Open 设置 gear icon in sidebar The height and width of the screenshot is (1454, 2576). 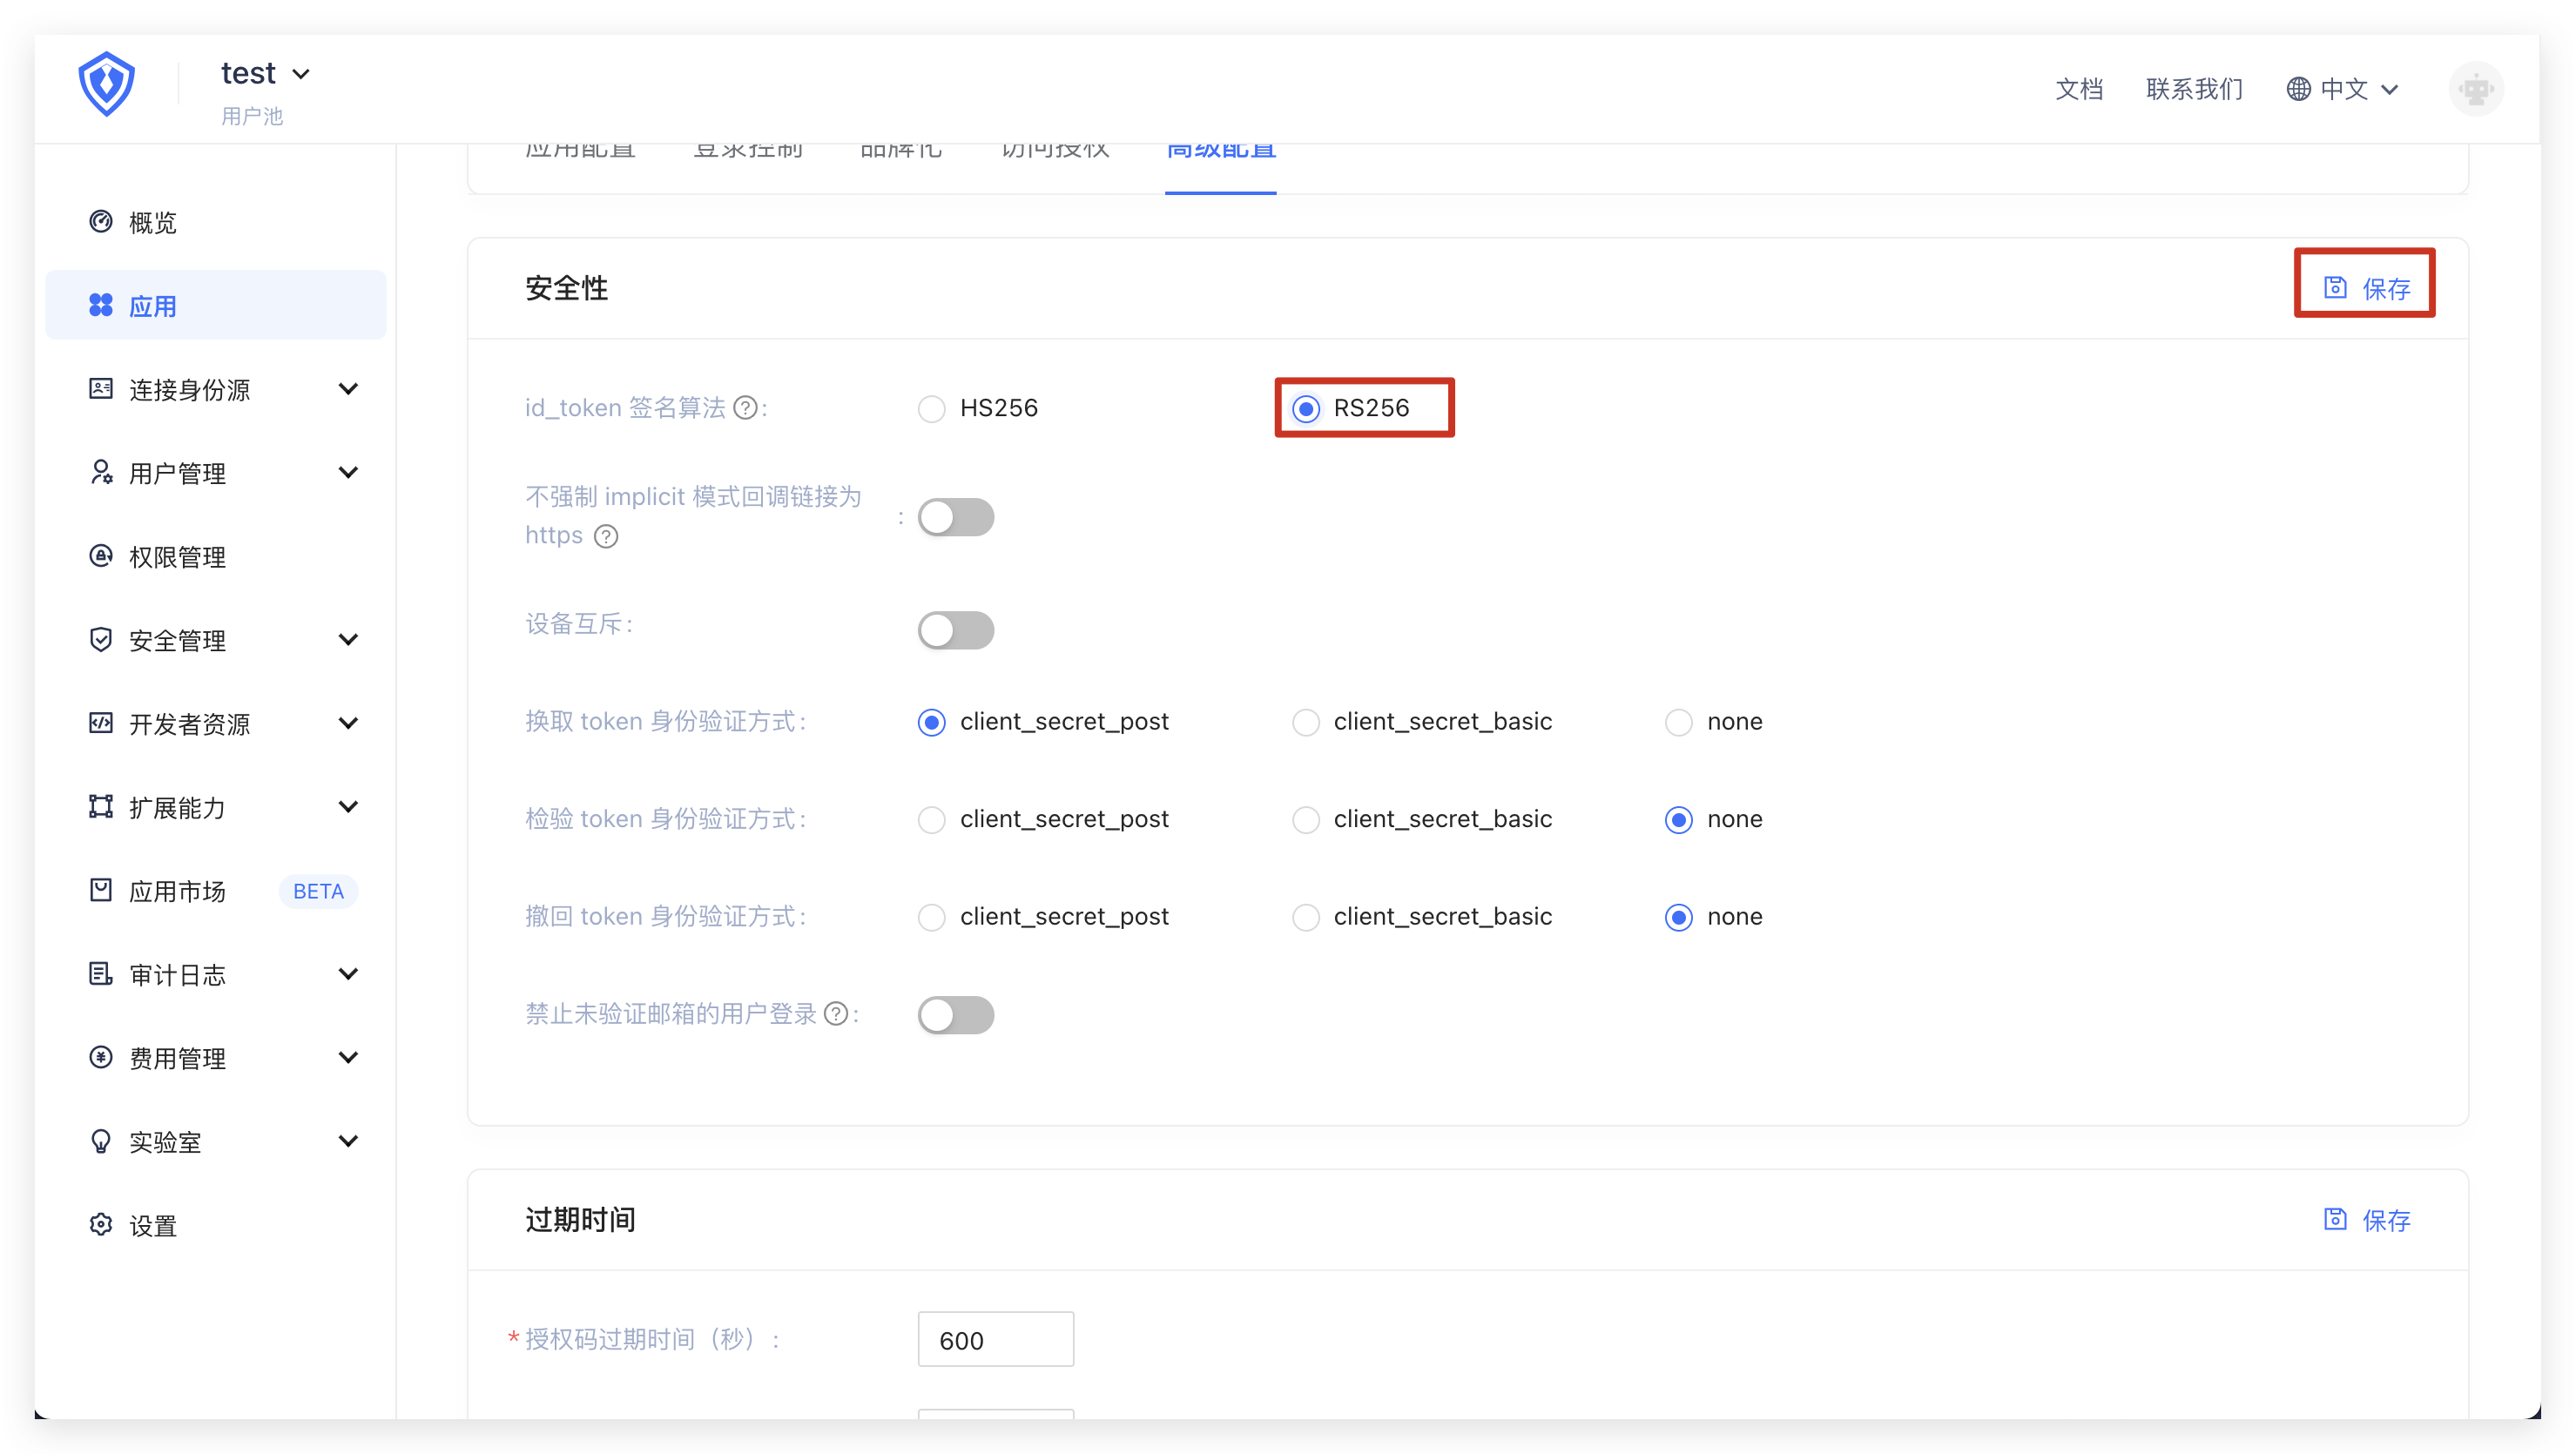pos(101,1225)
